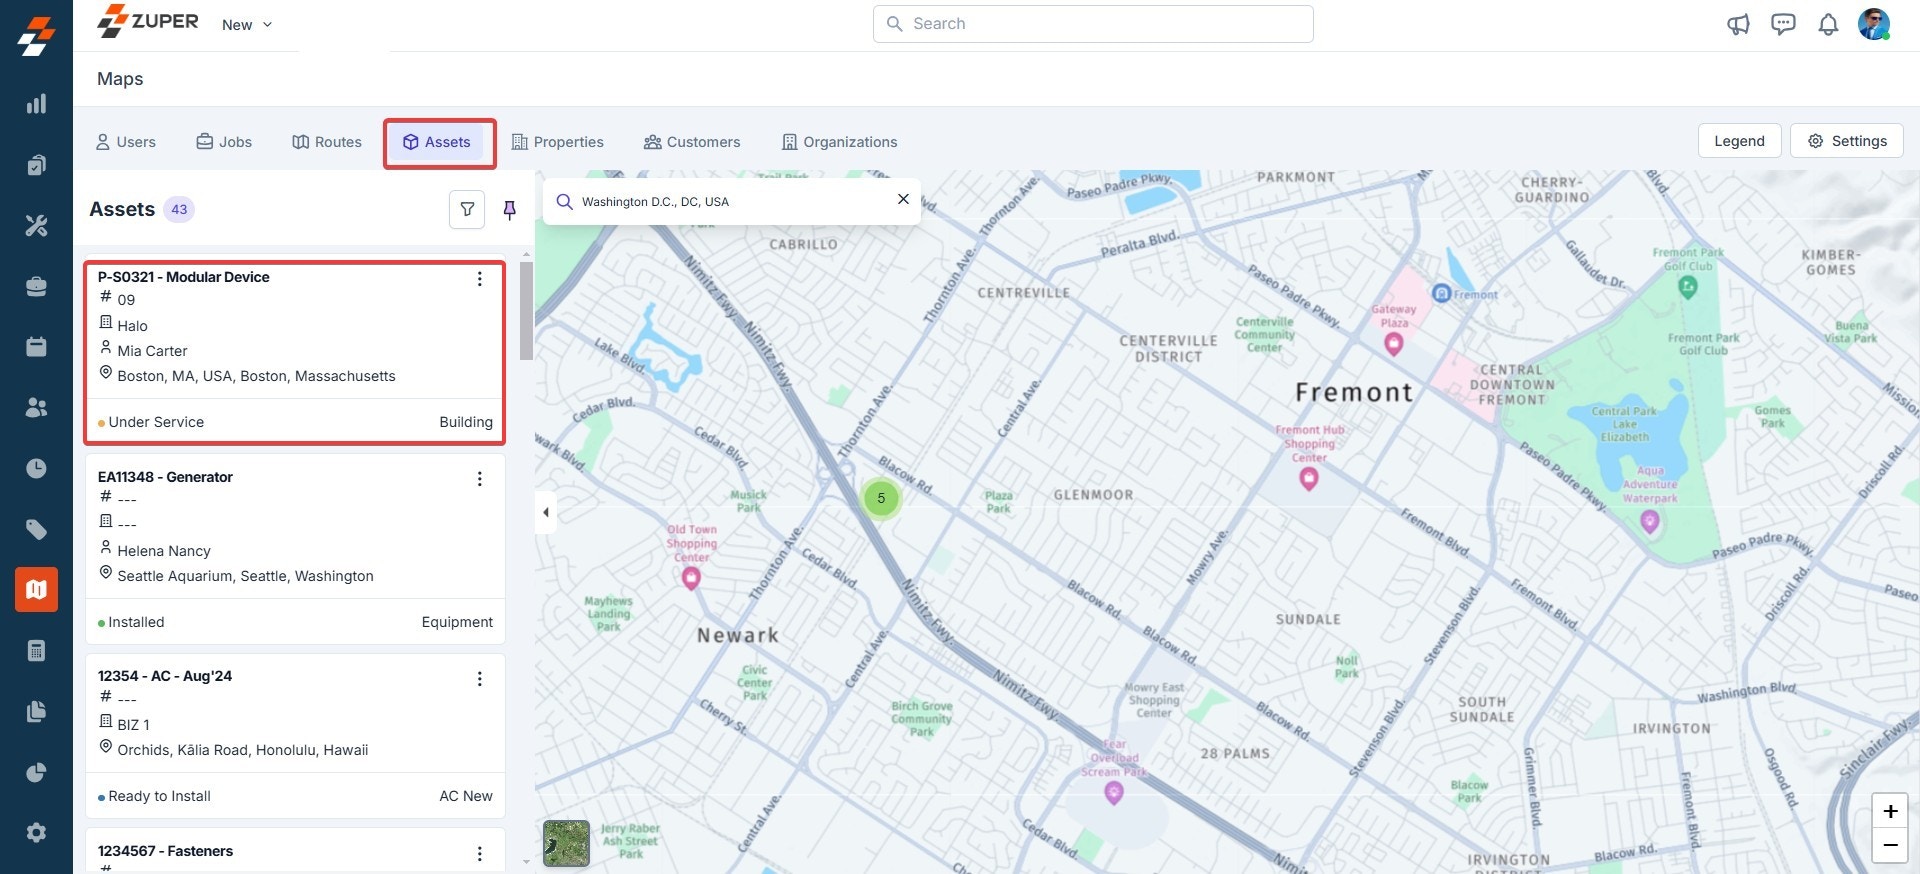Click the global Search field
The height and width of the screenshot is (874, 1920).
coord(1093,24)
